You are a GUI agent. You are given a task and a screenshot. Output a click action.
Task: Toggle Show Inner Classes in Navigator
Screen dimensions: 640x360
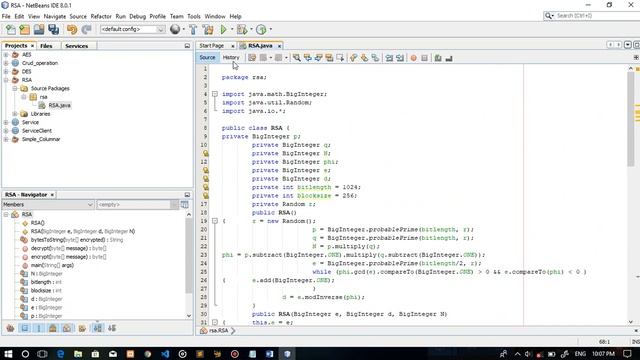click(67, 328)
